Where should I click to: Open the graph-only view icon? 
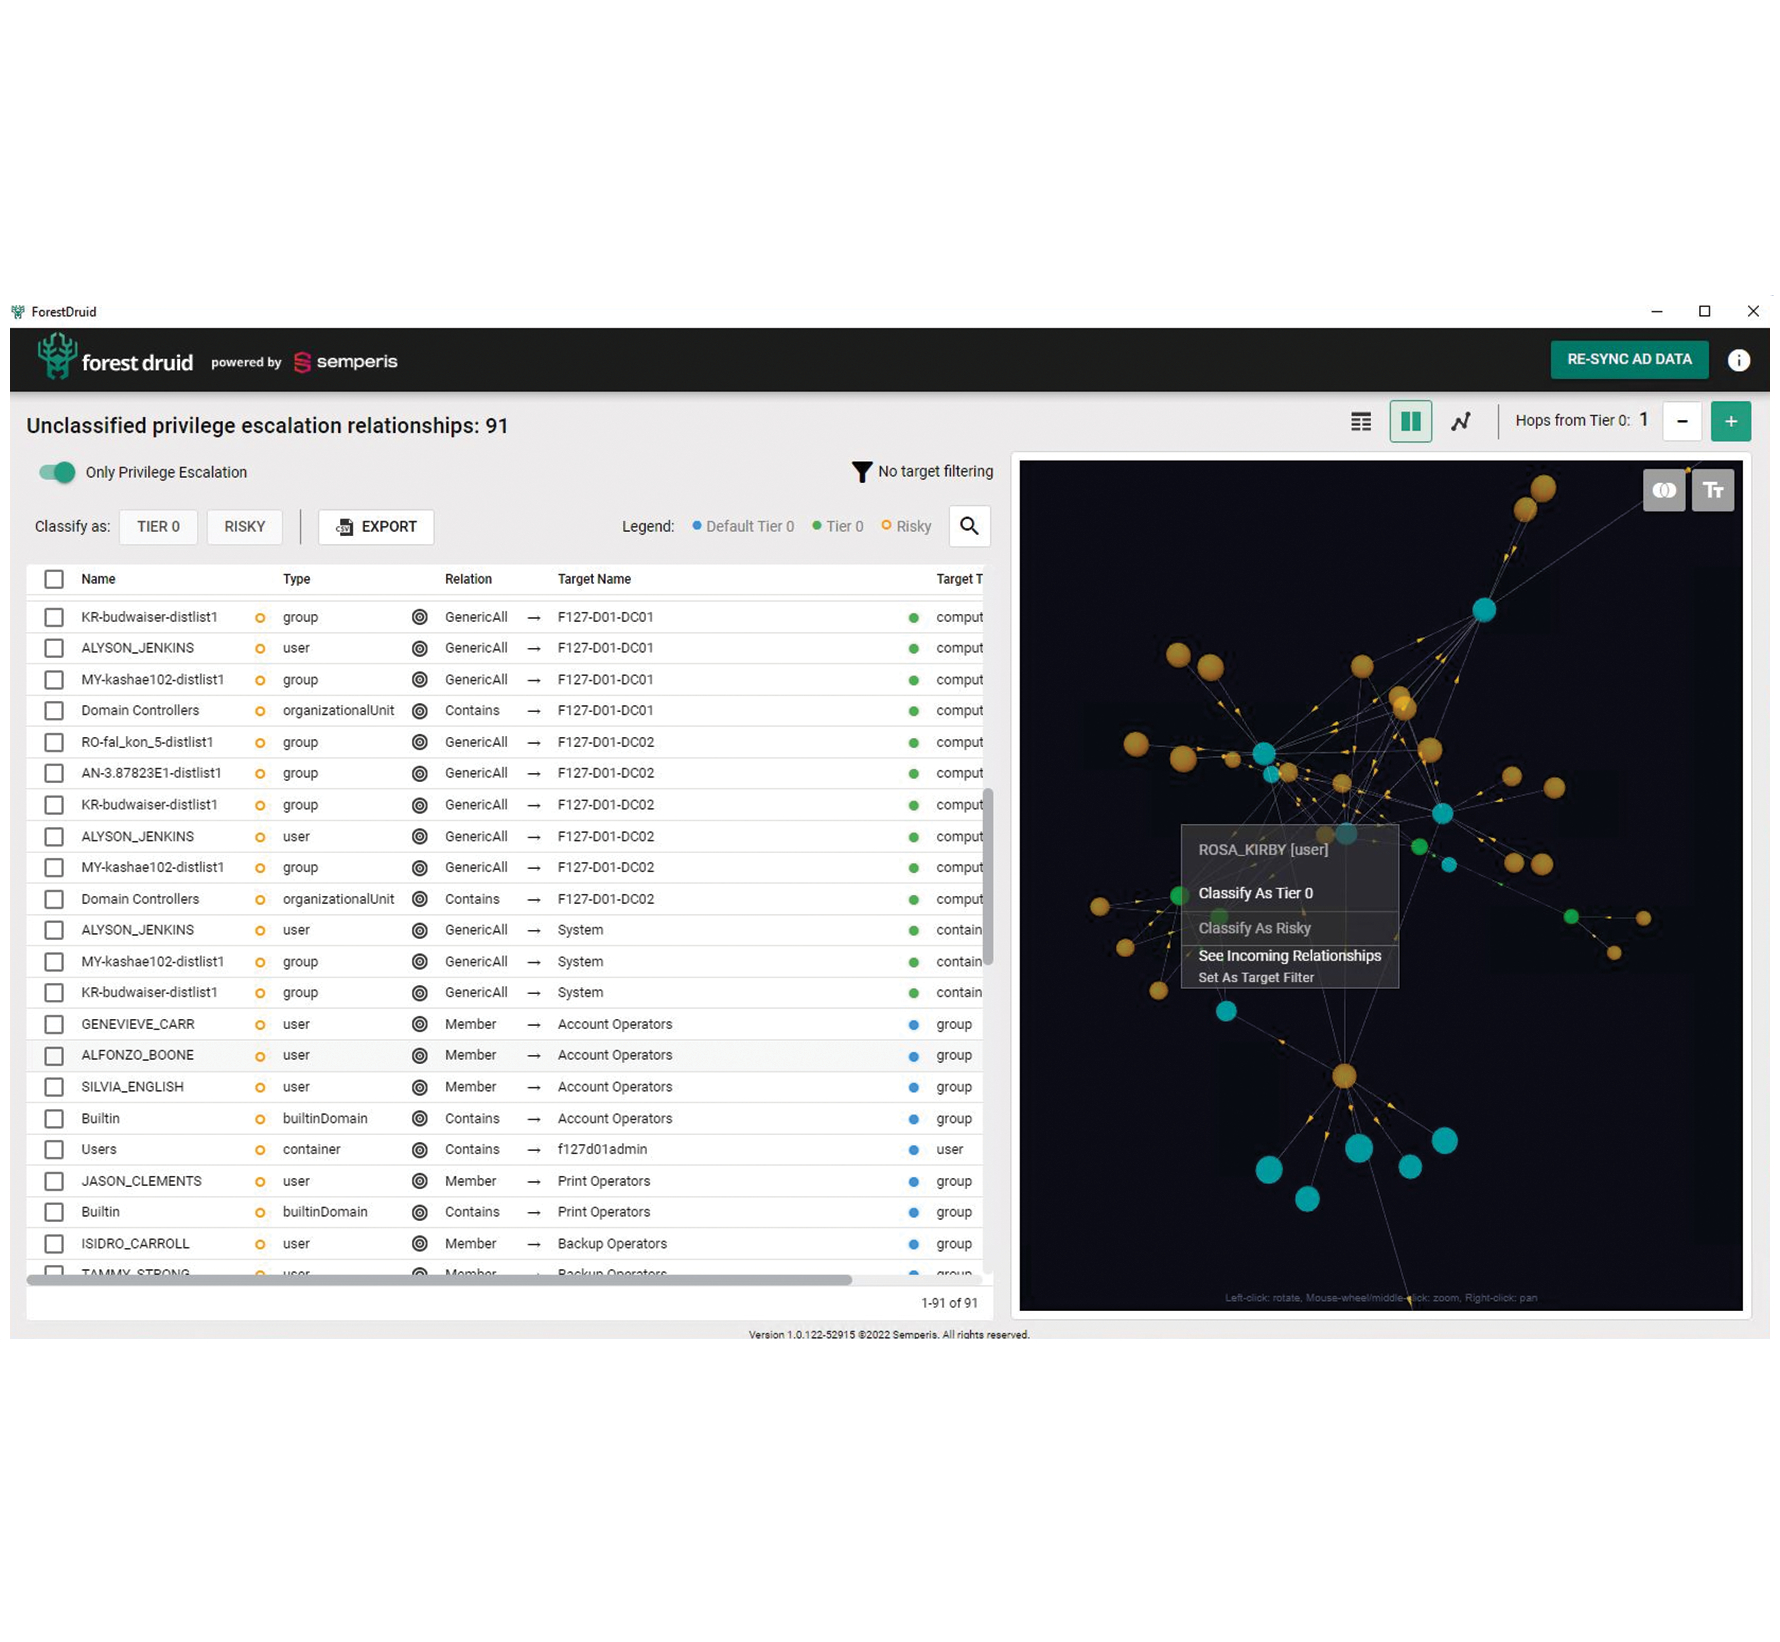coord(1461,422)
